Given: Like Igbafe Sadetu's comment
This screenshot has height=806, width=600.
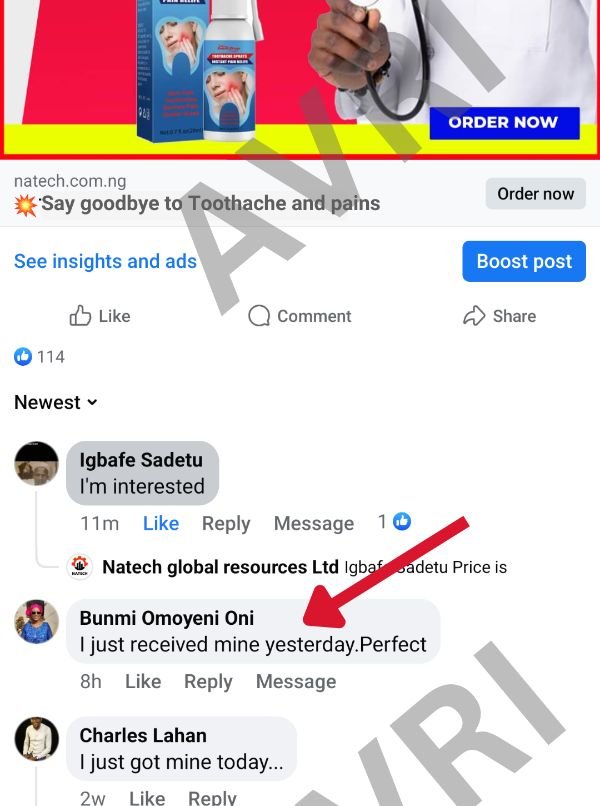Looking at the screenshot, I should point(161,523).
